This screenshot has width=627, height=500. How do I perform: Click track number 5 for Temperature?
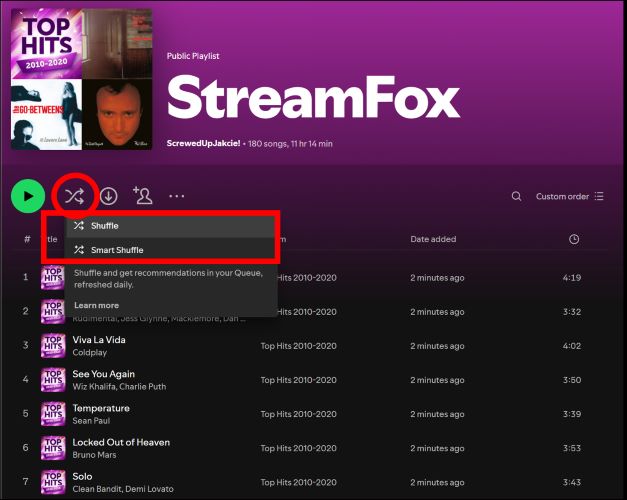pos(26,413)
